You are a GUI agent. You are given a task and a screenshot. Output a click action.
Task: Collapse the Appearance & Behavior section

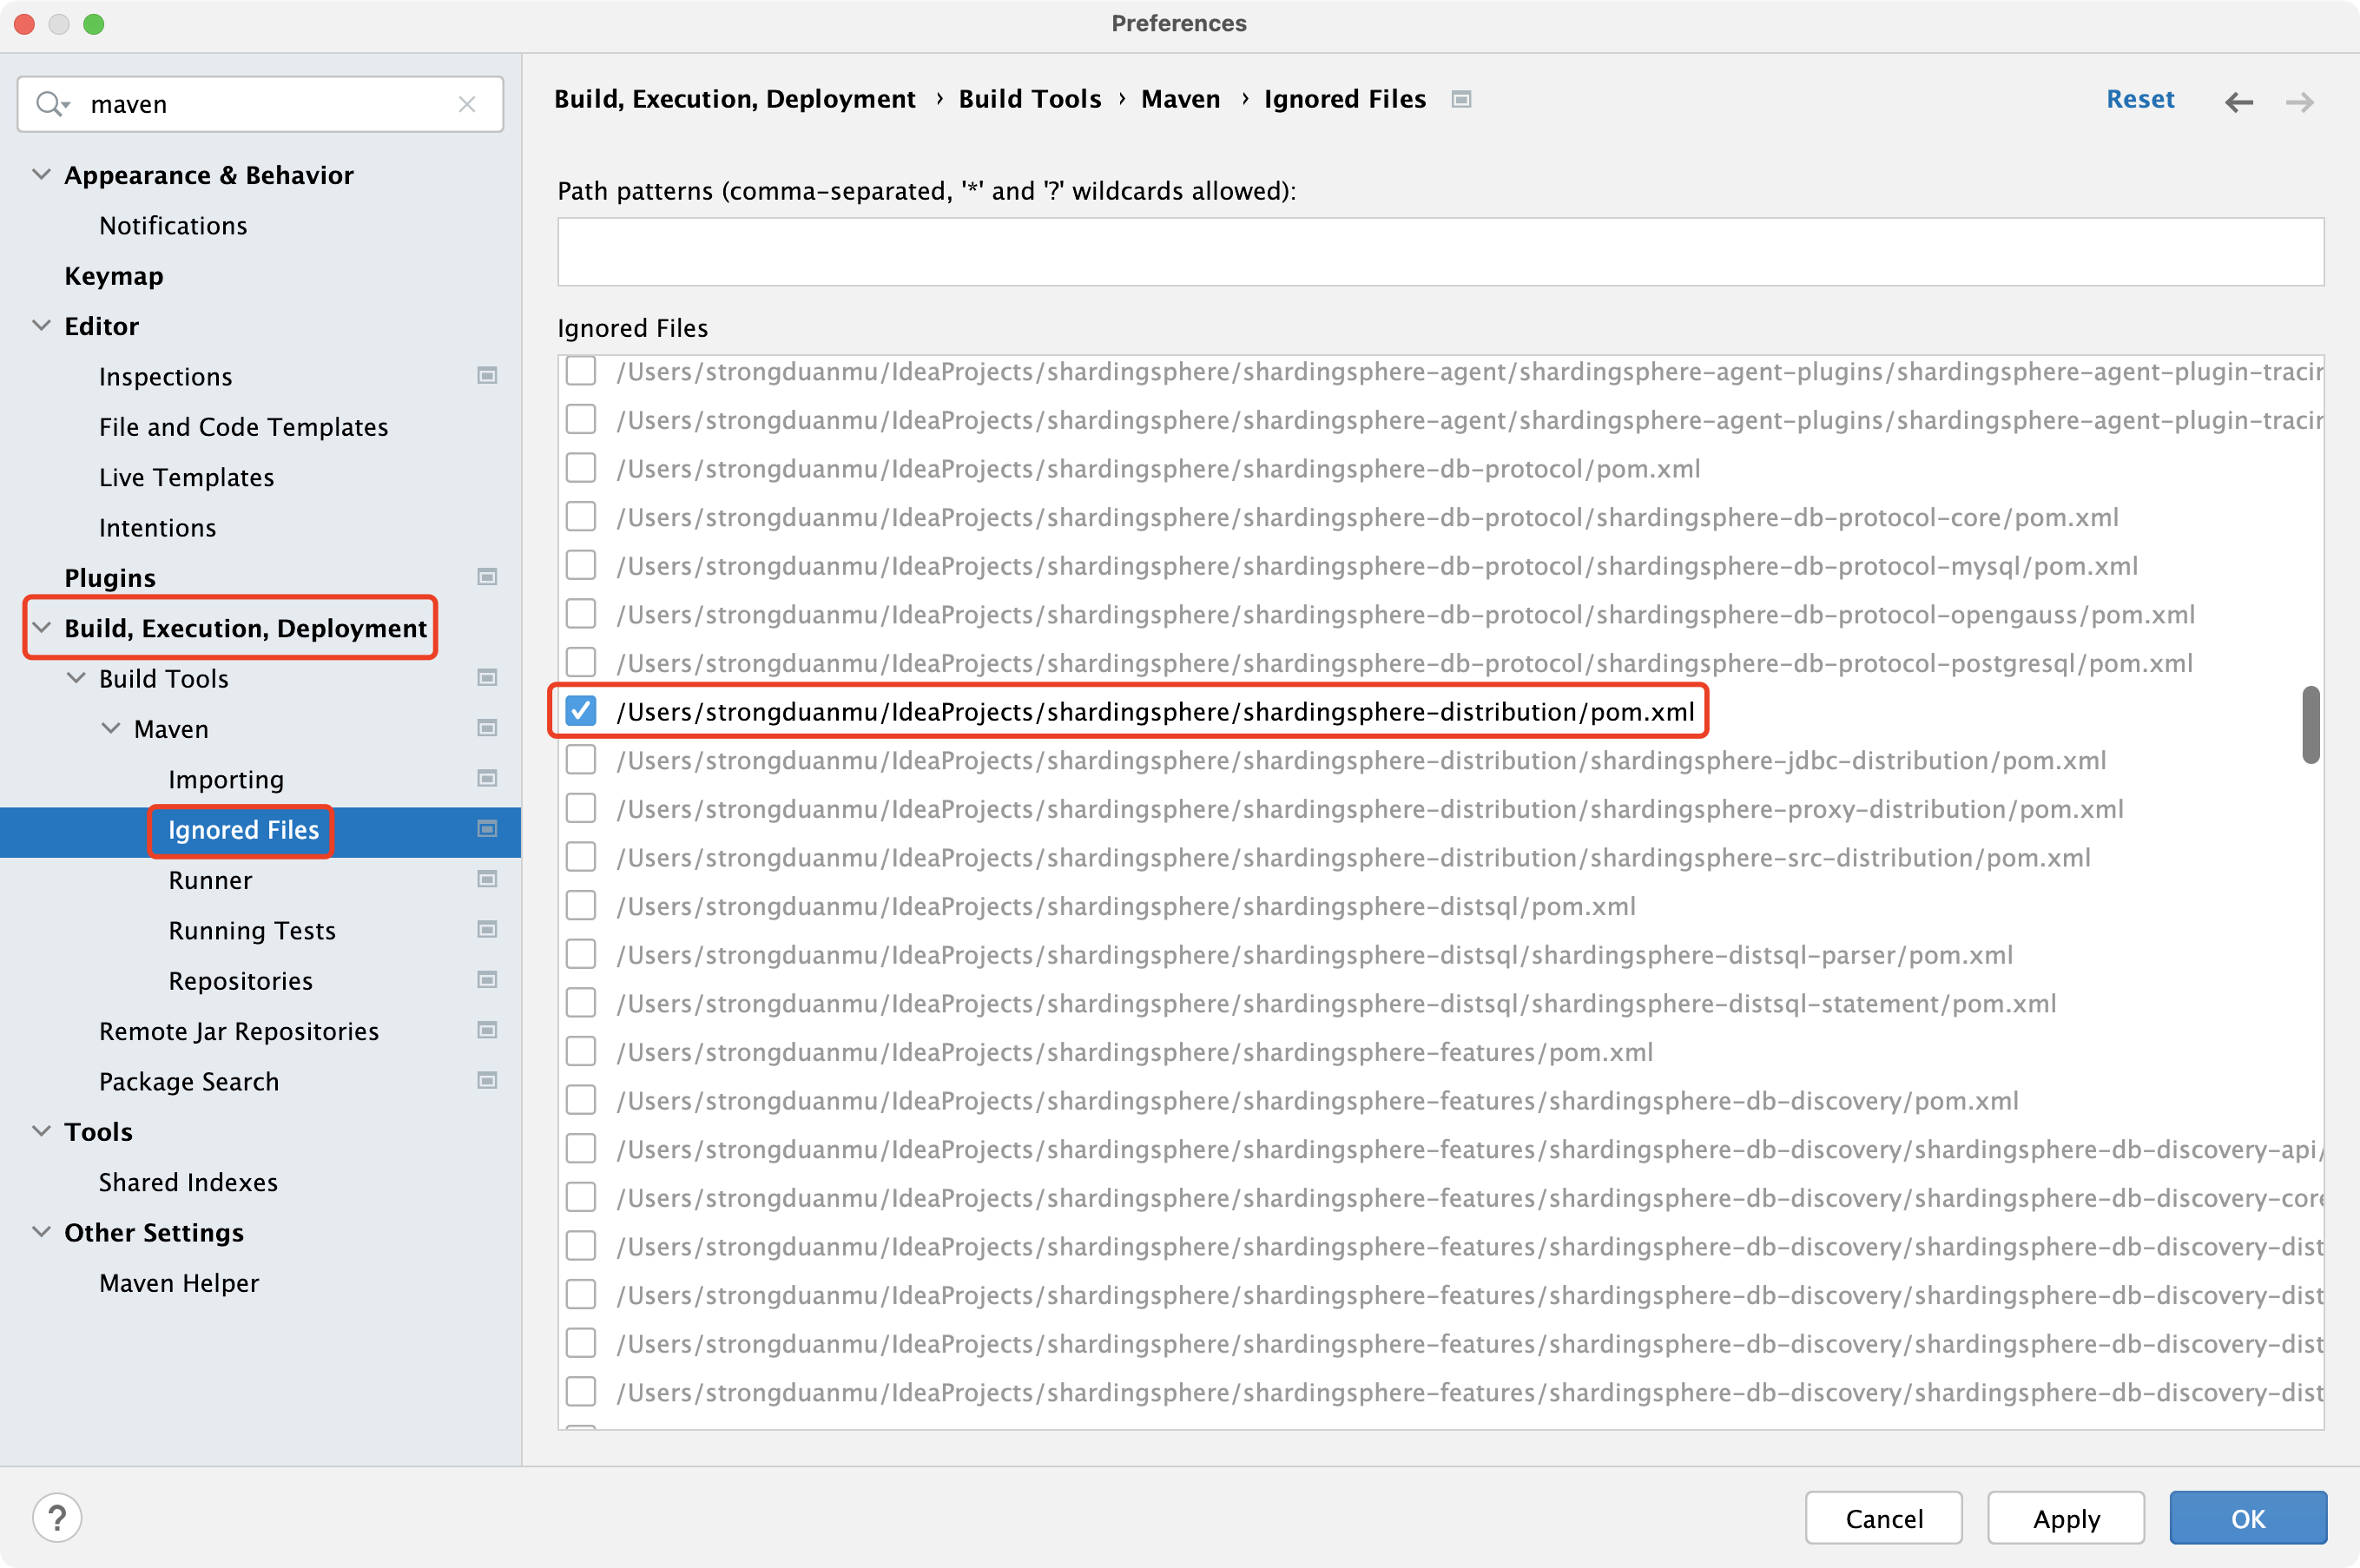tap(42, 174)
